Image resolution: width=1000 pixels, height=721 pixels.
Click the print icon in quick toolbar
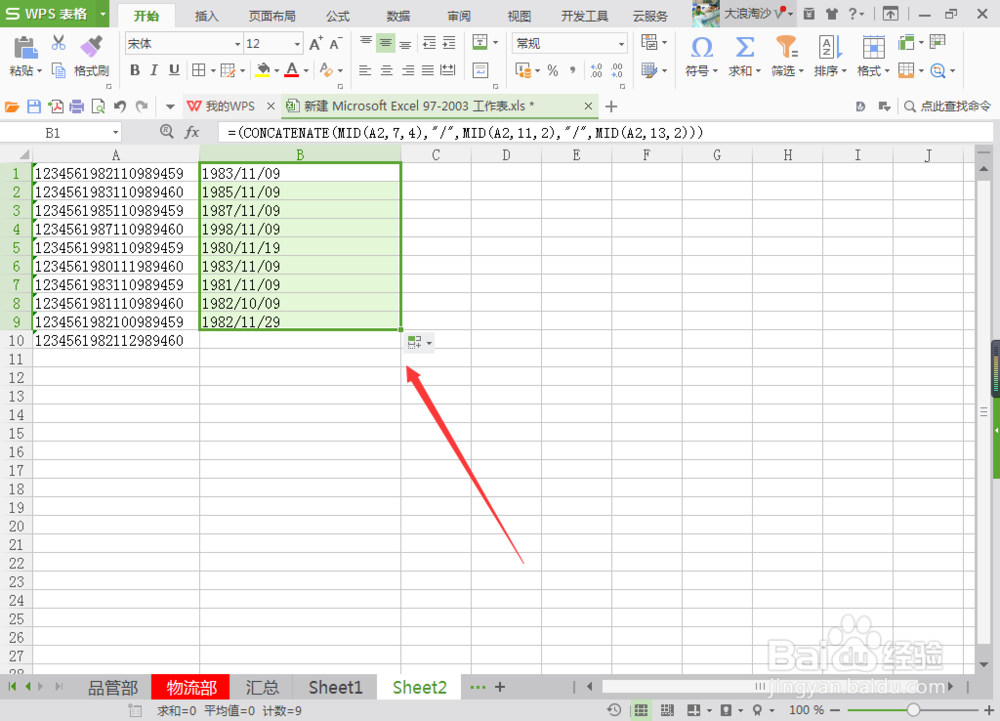click(77, 106)
